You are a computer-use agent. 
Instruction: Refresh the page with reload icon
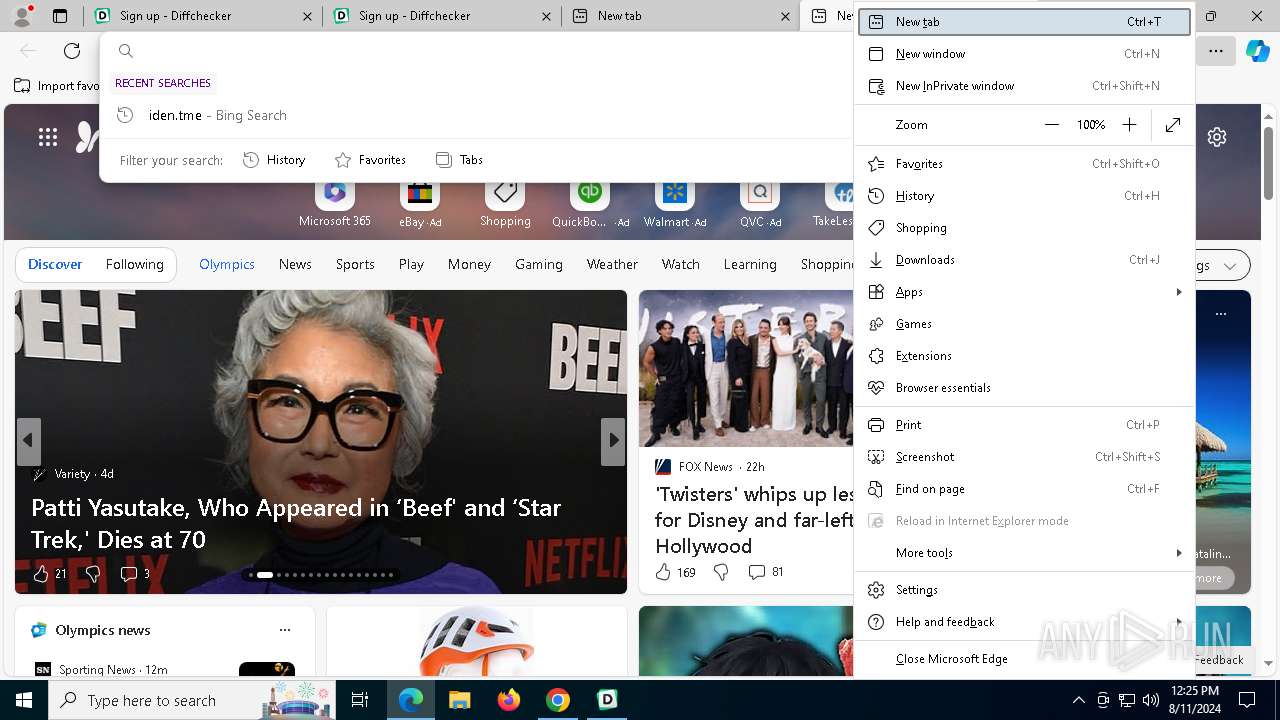pos(72,51)
